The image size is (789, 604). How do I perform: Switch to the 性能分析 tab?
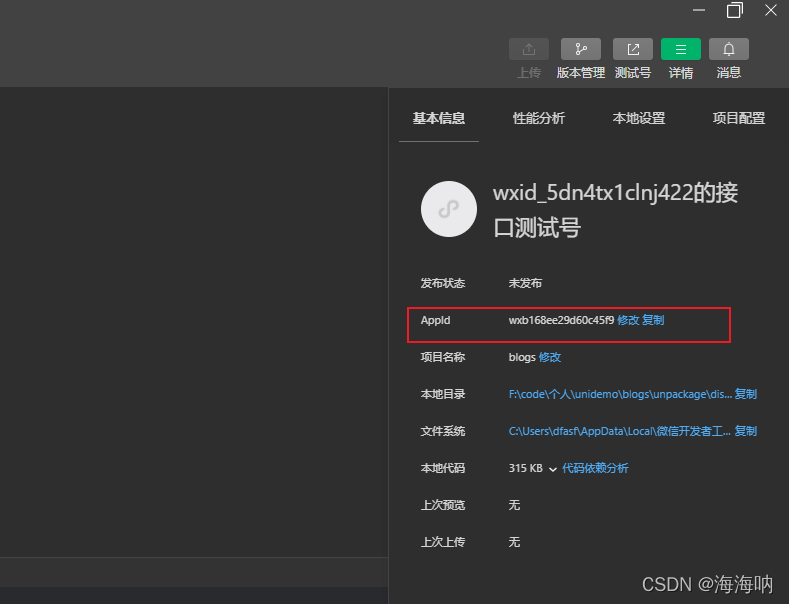pyautogui.click(x=538, y=118)
